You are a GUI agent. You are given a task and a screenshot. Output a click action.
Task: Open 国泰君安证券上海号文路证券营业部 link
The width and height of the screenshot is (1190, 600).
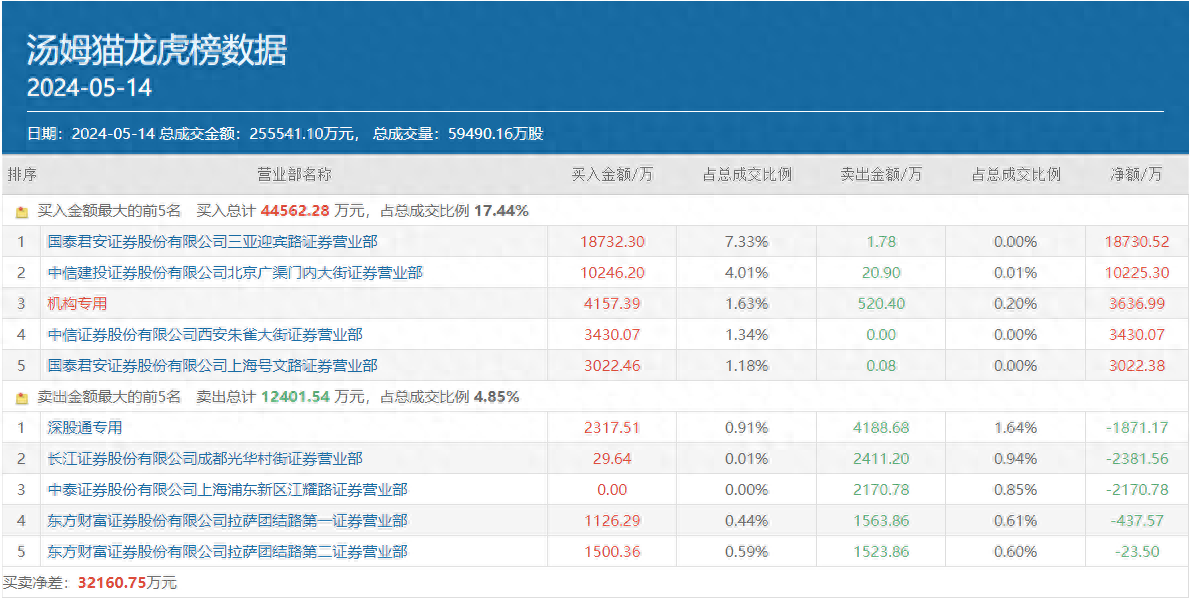(212, 366)
